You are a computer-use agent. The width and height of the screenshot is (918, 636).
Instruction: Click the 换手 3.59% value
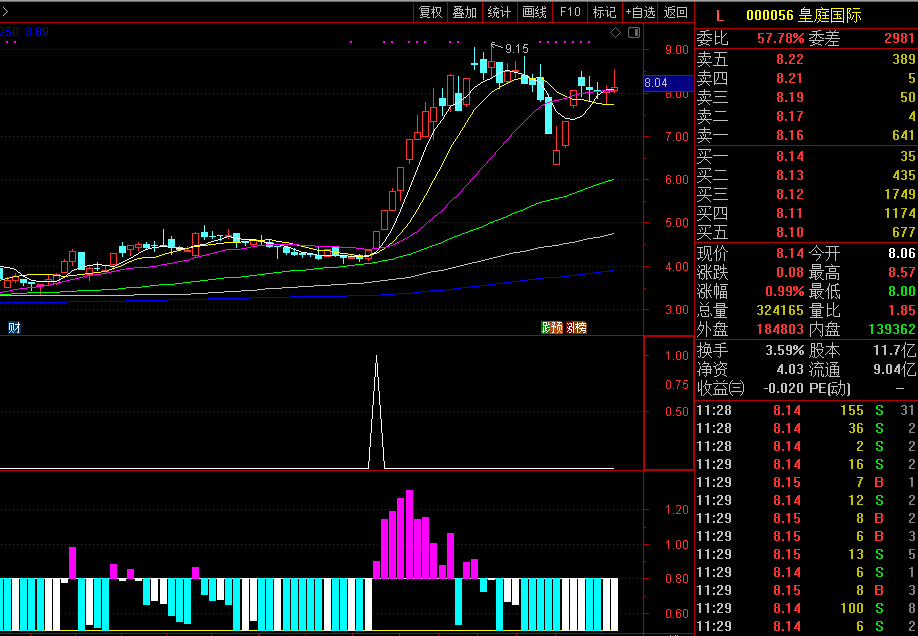785,351
